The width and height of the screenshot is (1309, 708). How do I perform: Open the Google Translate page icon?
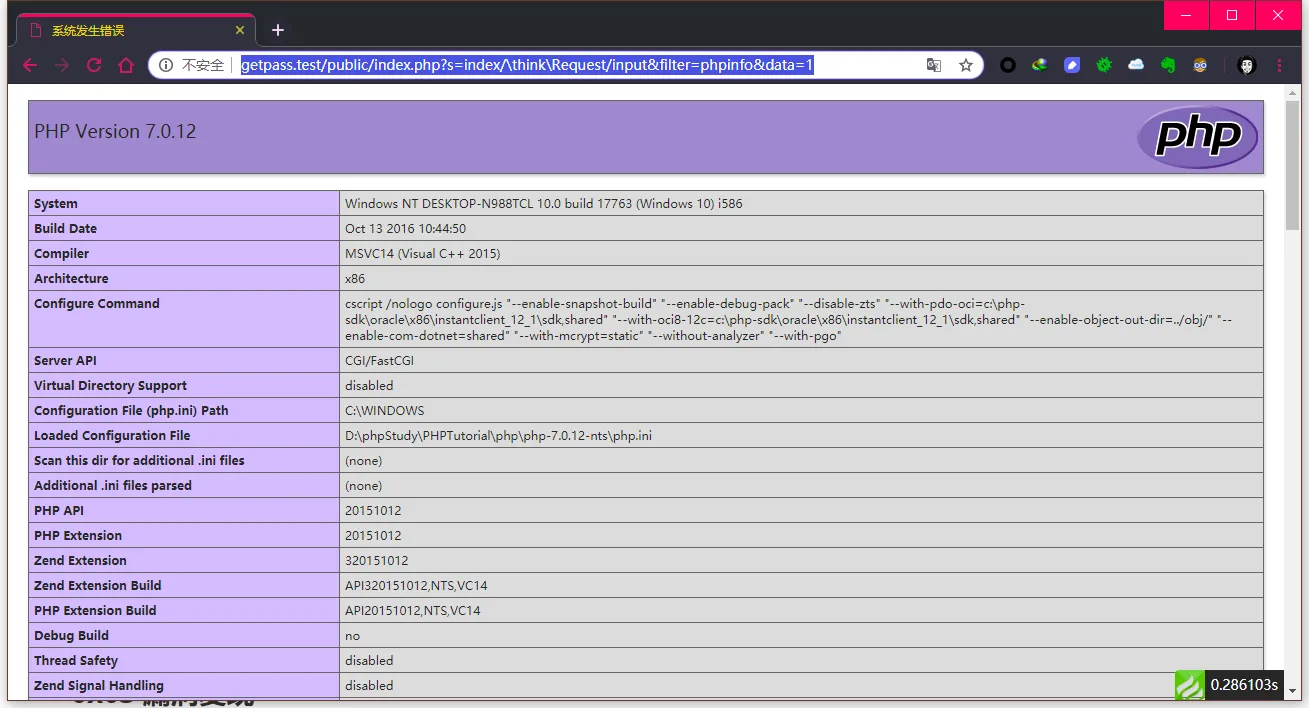(933, 65)
